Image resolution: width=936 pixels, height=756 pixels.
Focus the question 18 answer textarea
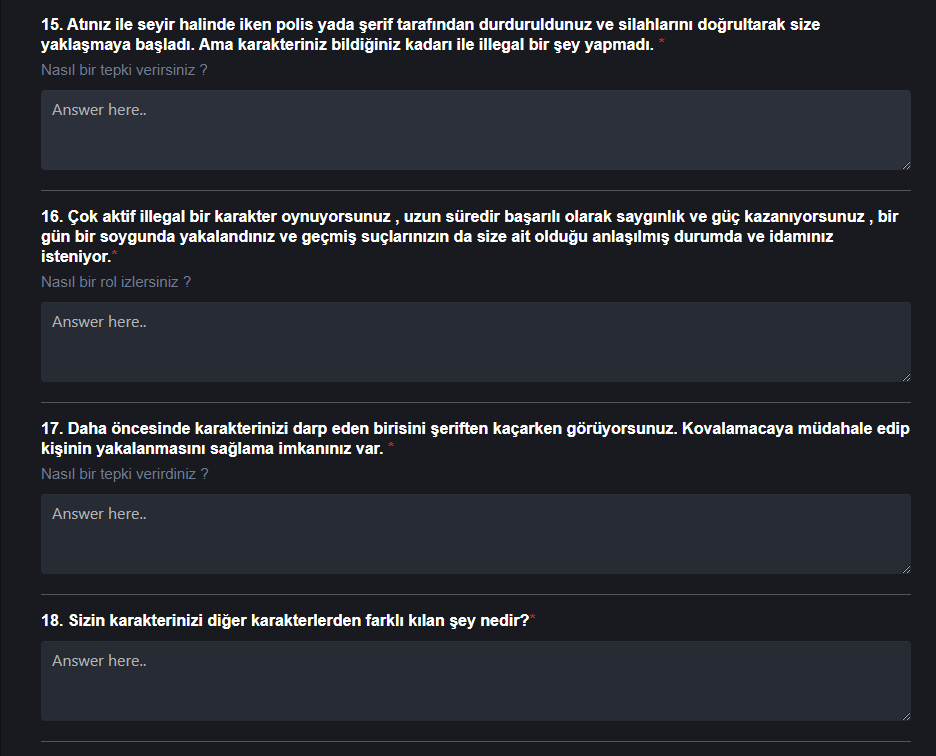pyautogui.click(x=476, y=681)
